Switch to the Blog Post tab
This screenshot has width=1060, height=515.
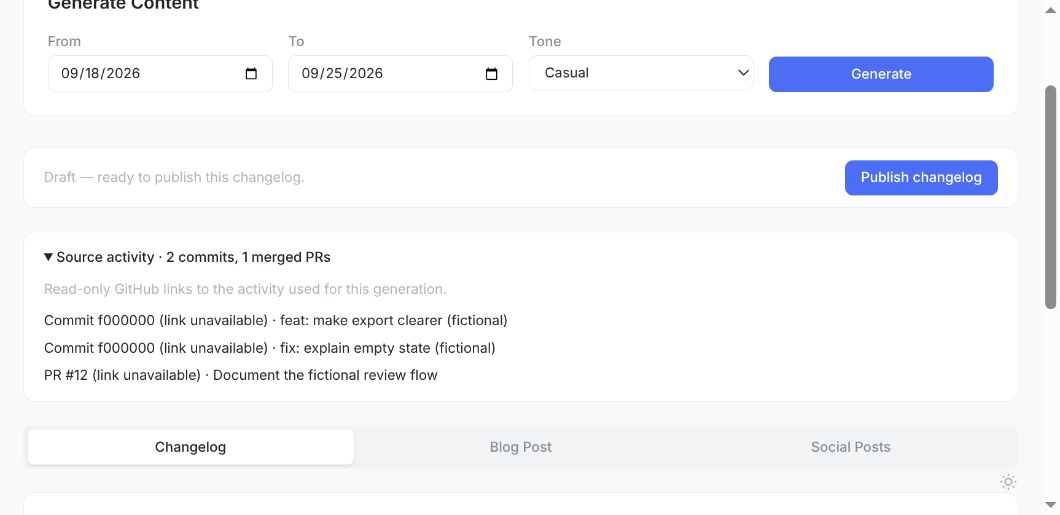521,447
